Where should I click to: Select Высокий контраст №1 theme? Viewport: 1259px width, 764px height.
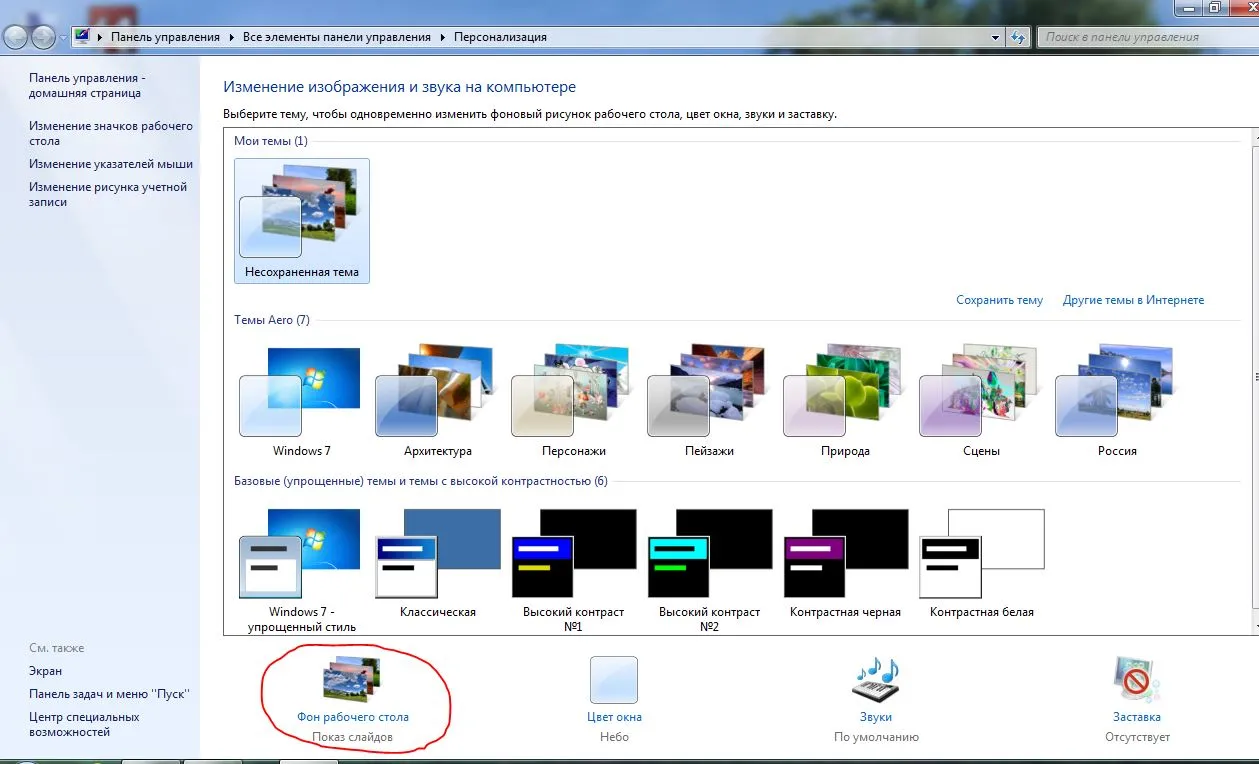click(573, 570)
